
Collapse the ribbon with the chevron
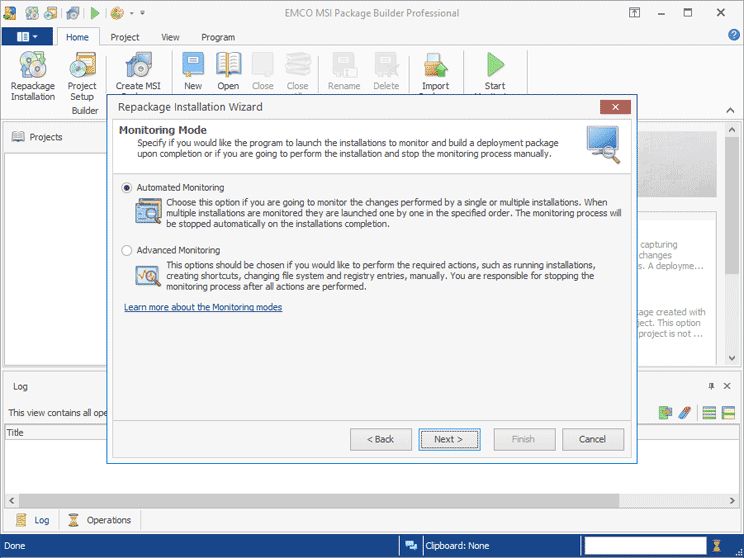coord(730,110)
